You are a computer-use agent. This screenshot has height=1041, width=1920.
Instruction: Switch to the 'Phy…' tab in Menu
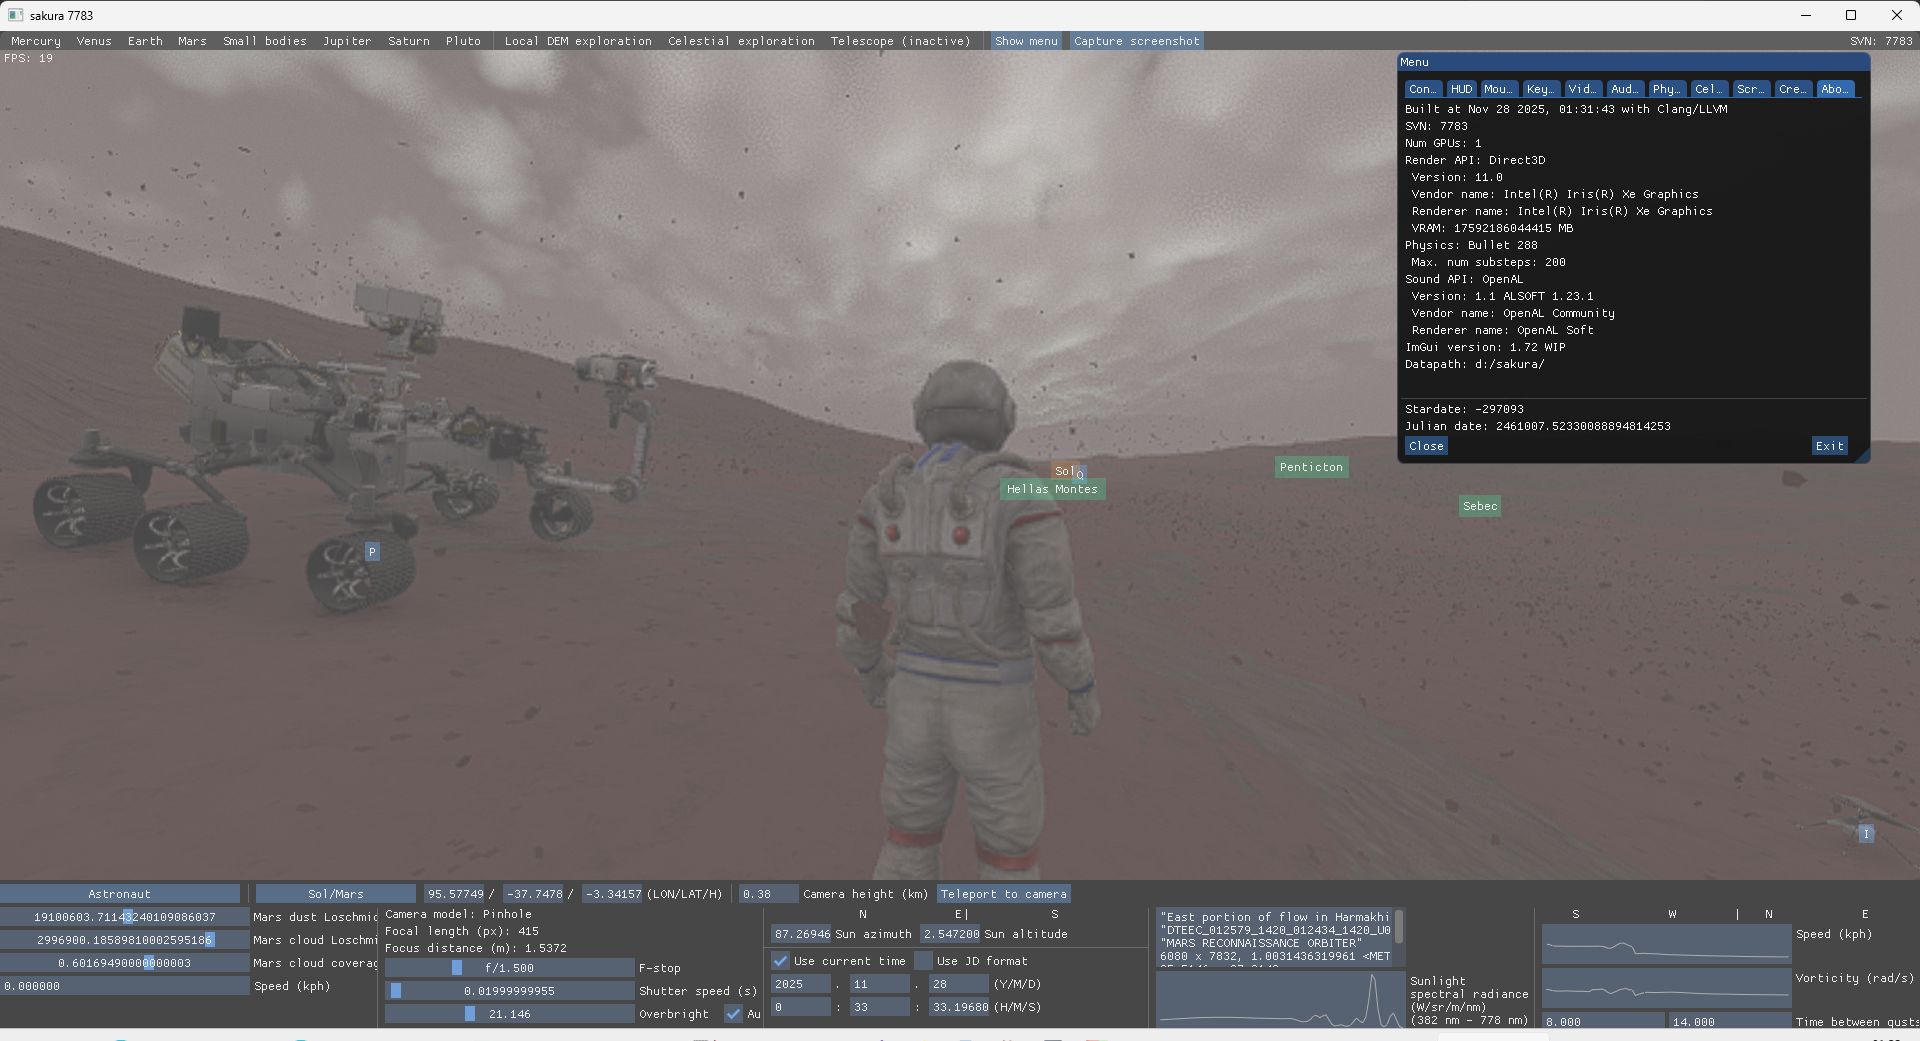(1667, 89)
